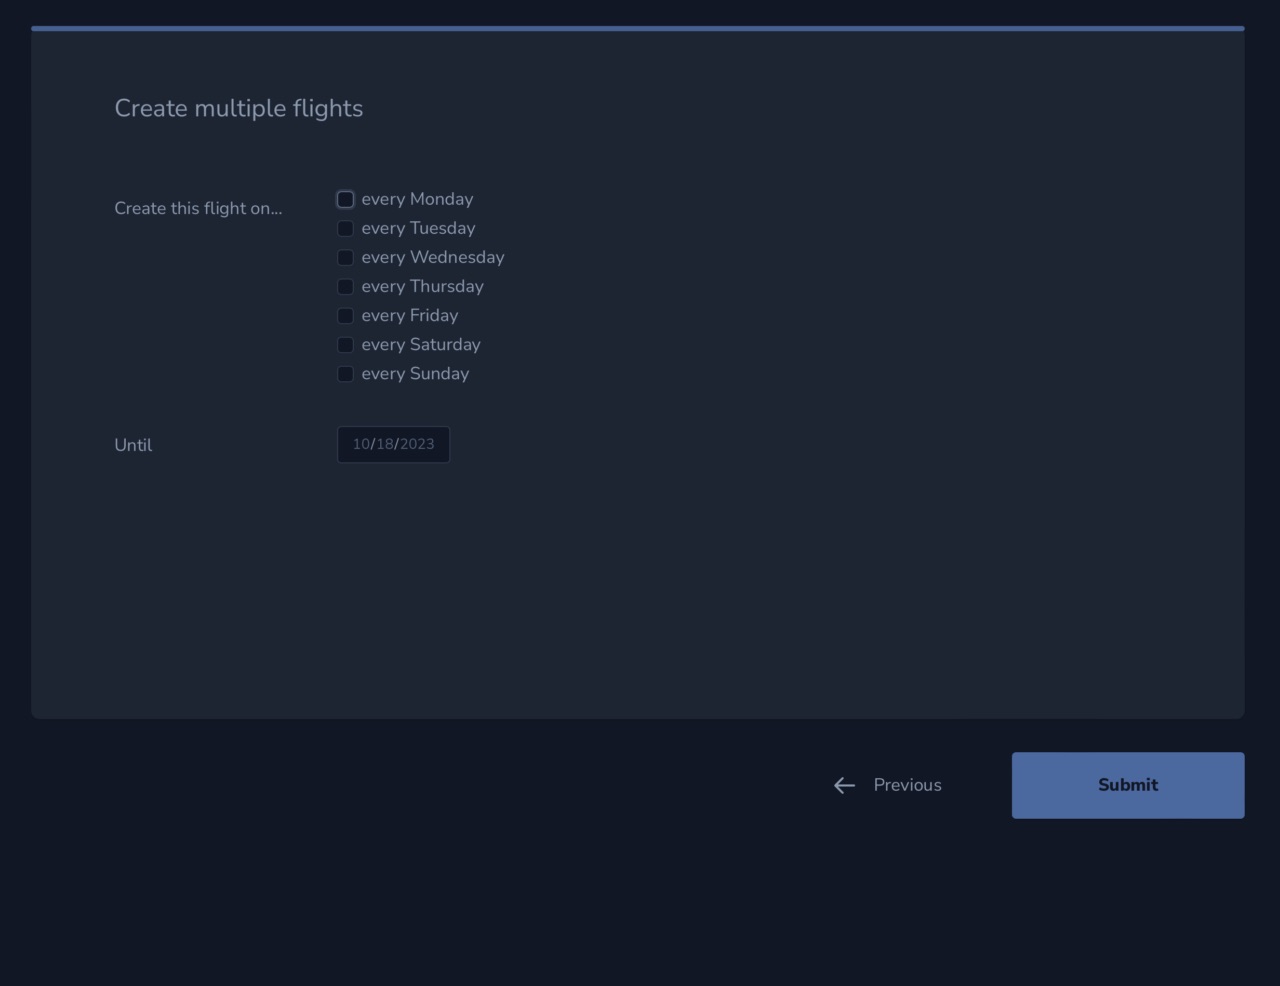Viewport: 1280px width, 986px height.
Task: Click the left arrow icon beside Previous
Action: 844,786
